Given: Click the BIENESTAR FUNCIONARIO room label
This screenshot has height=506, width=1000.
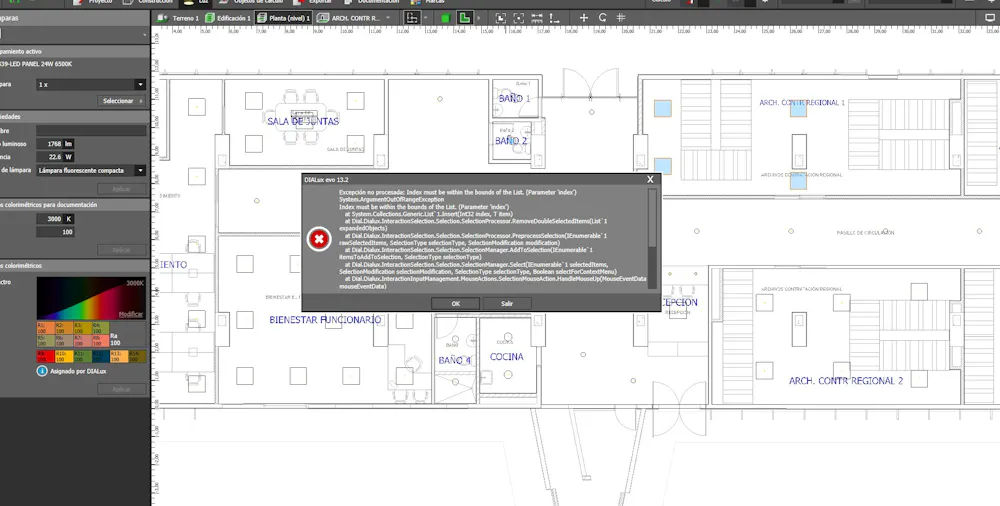Looking at the screenshot, I should [325, 320].
